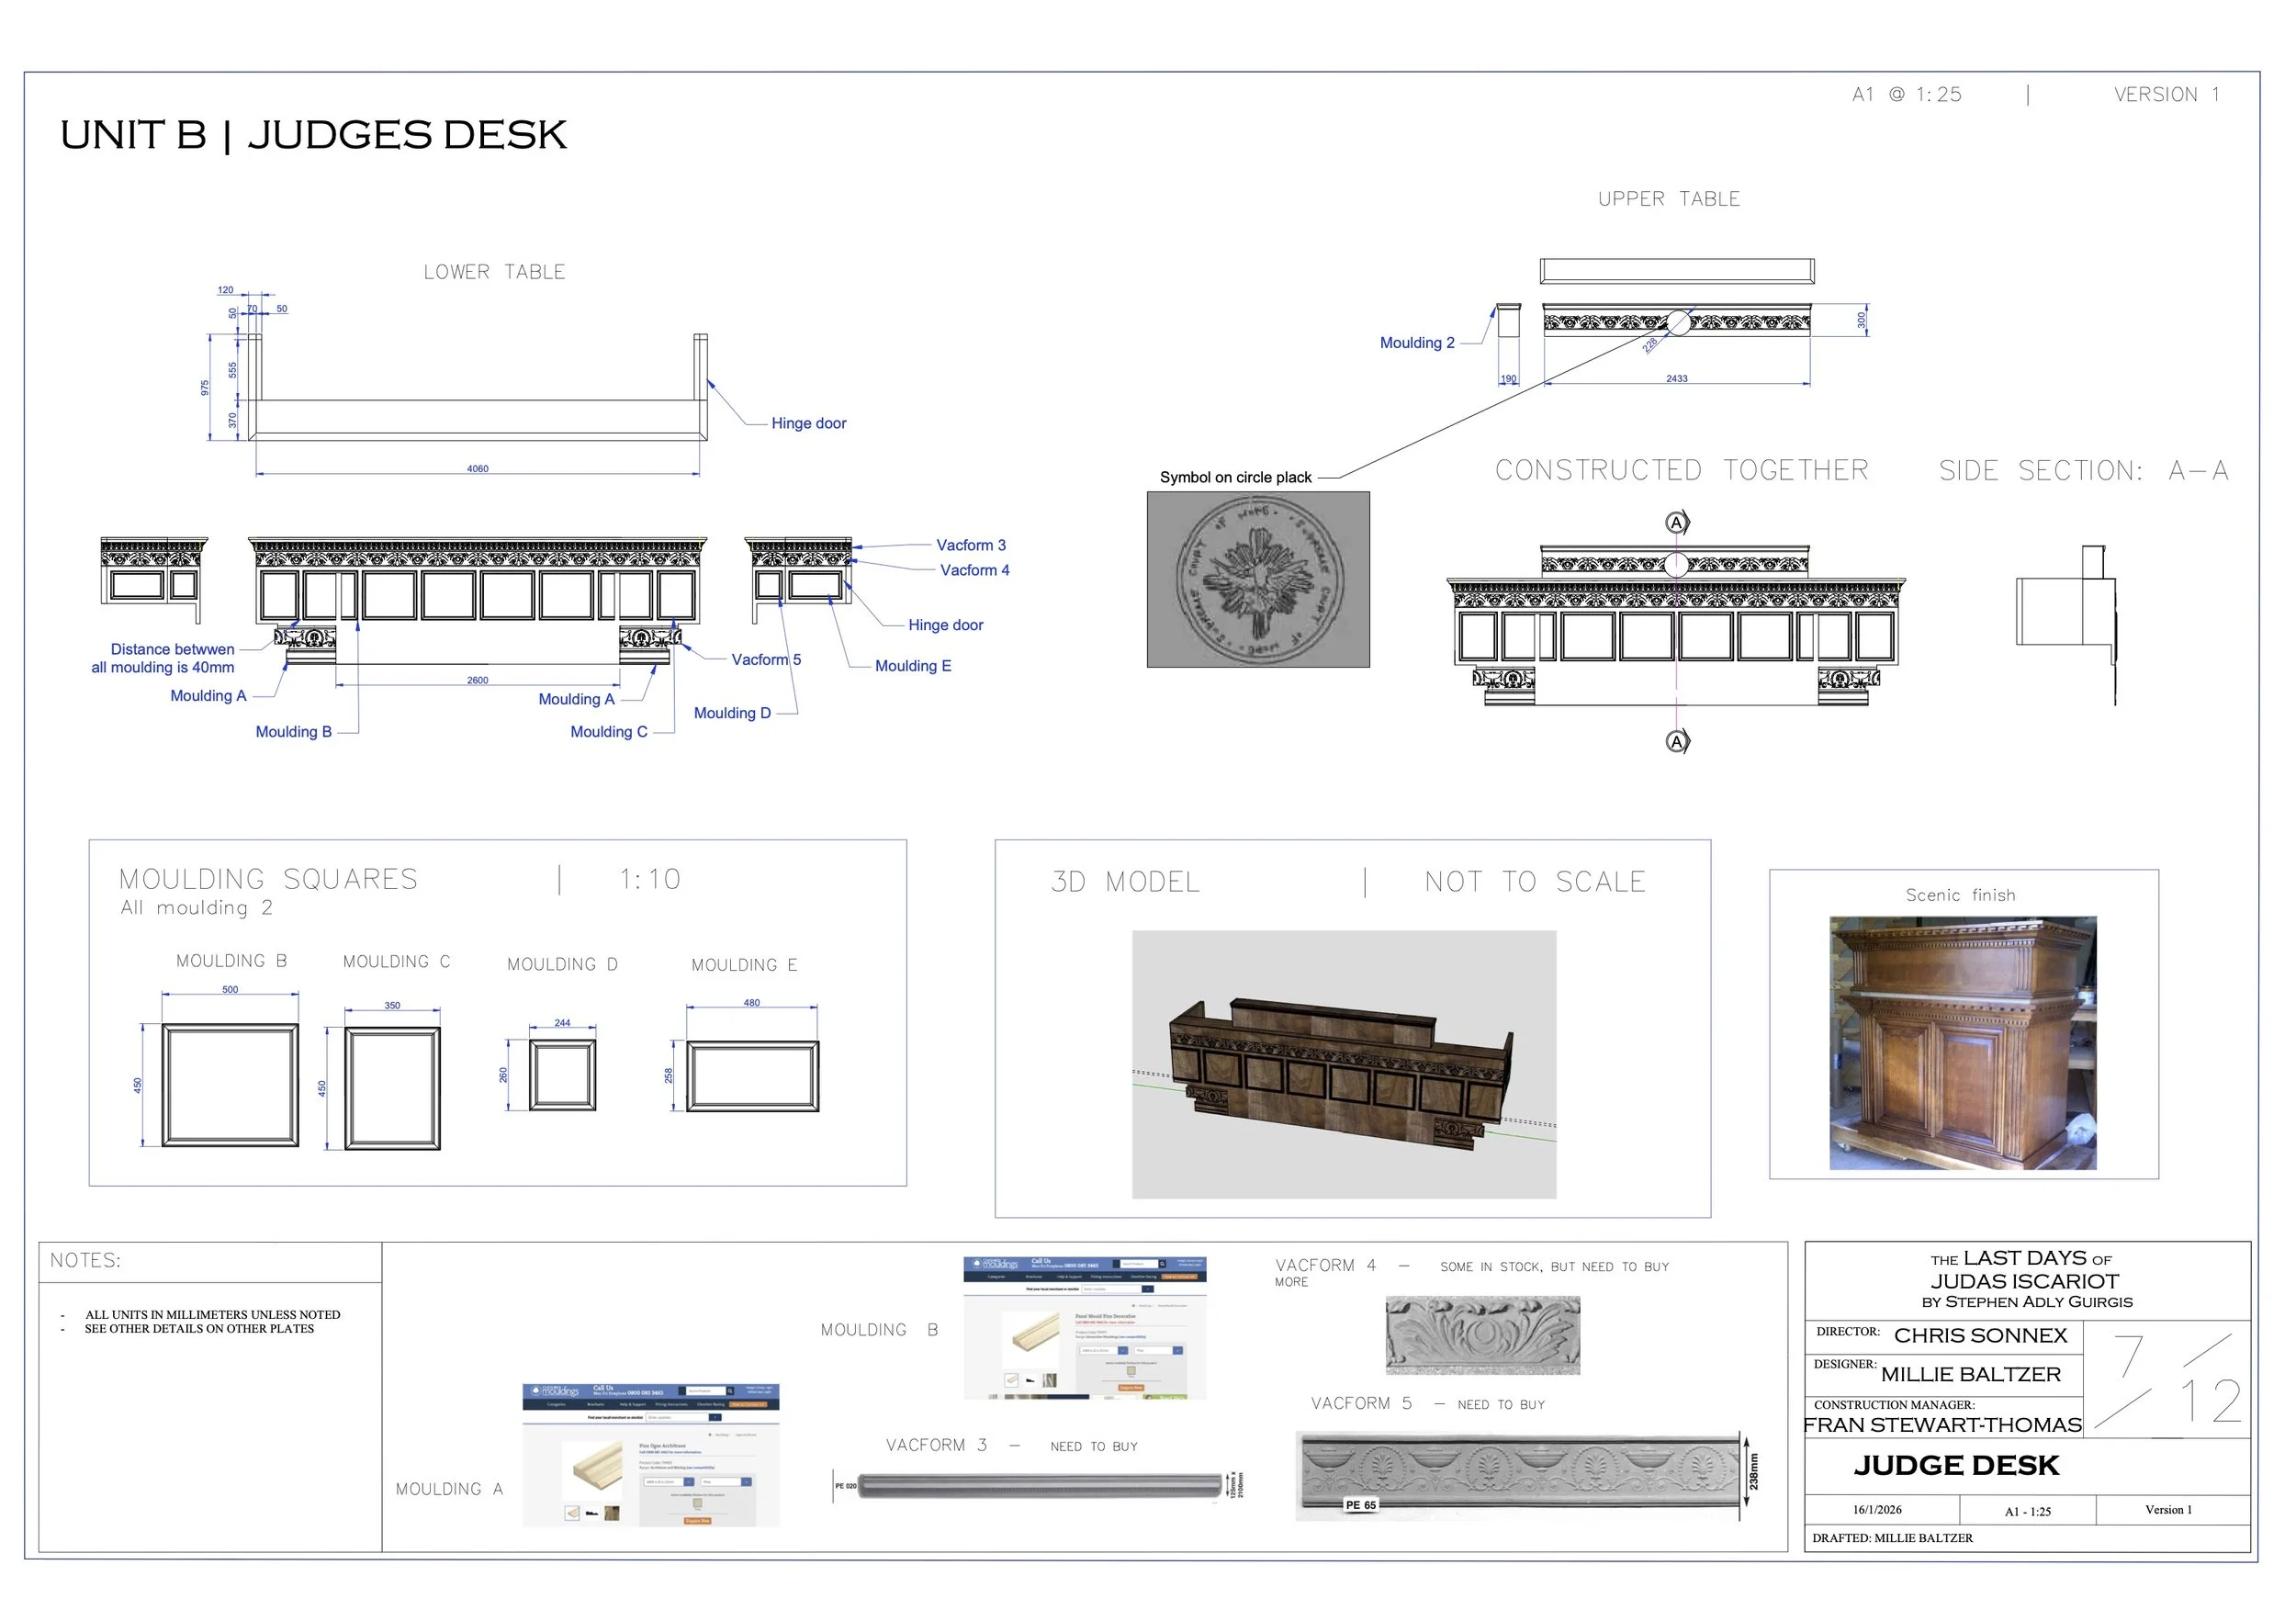Click note 'SEE OTHER DETAILS ON OTHER PLATES'
2296x1621 pixels.
(x=199, y=1329)
